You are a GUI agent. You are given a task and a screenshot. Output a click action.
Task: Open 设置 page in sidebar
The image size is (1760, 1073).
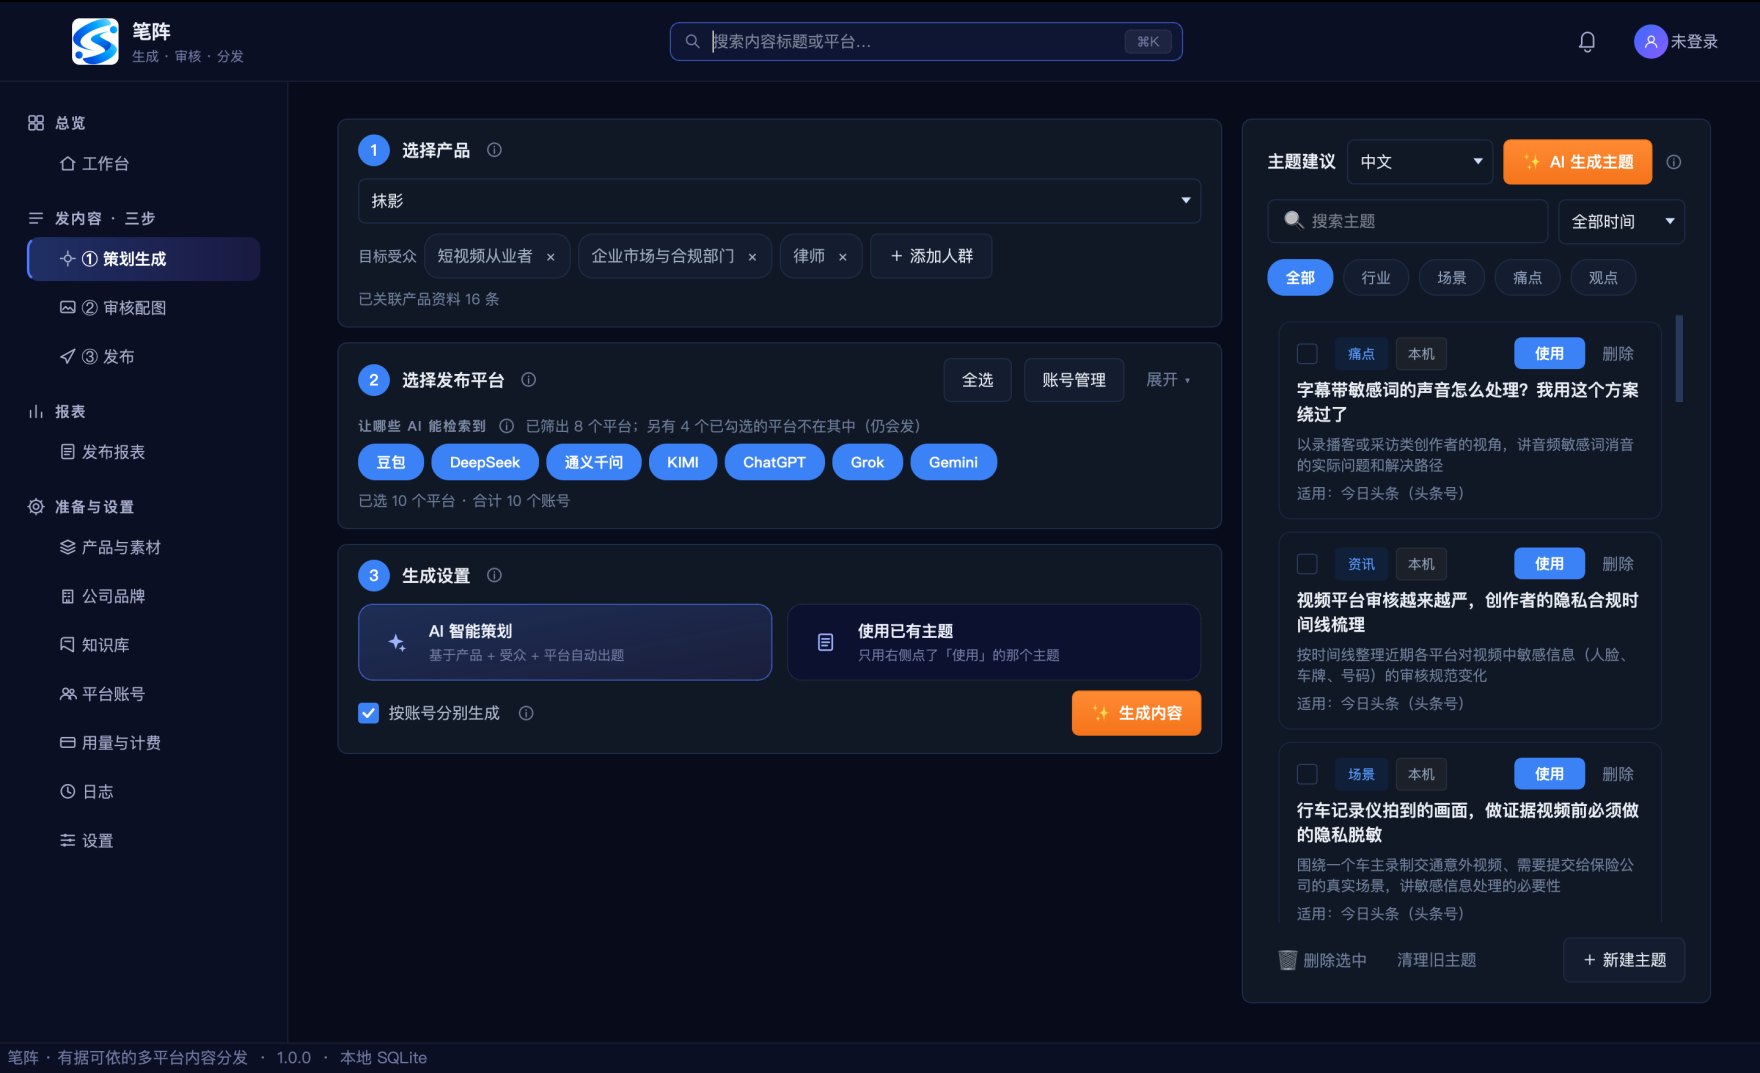point(143,840)
